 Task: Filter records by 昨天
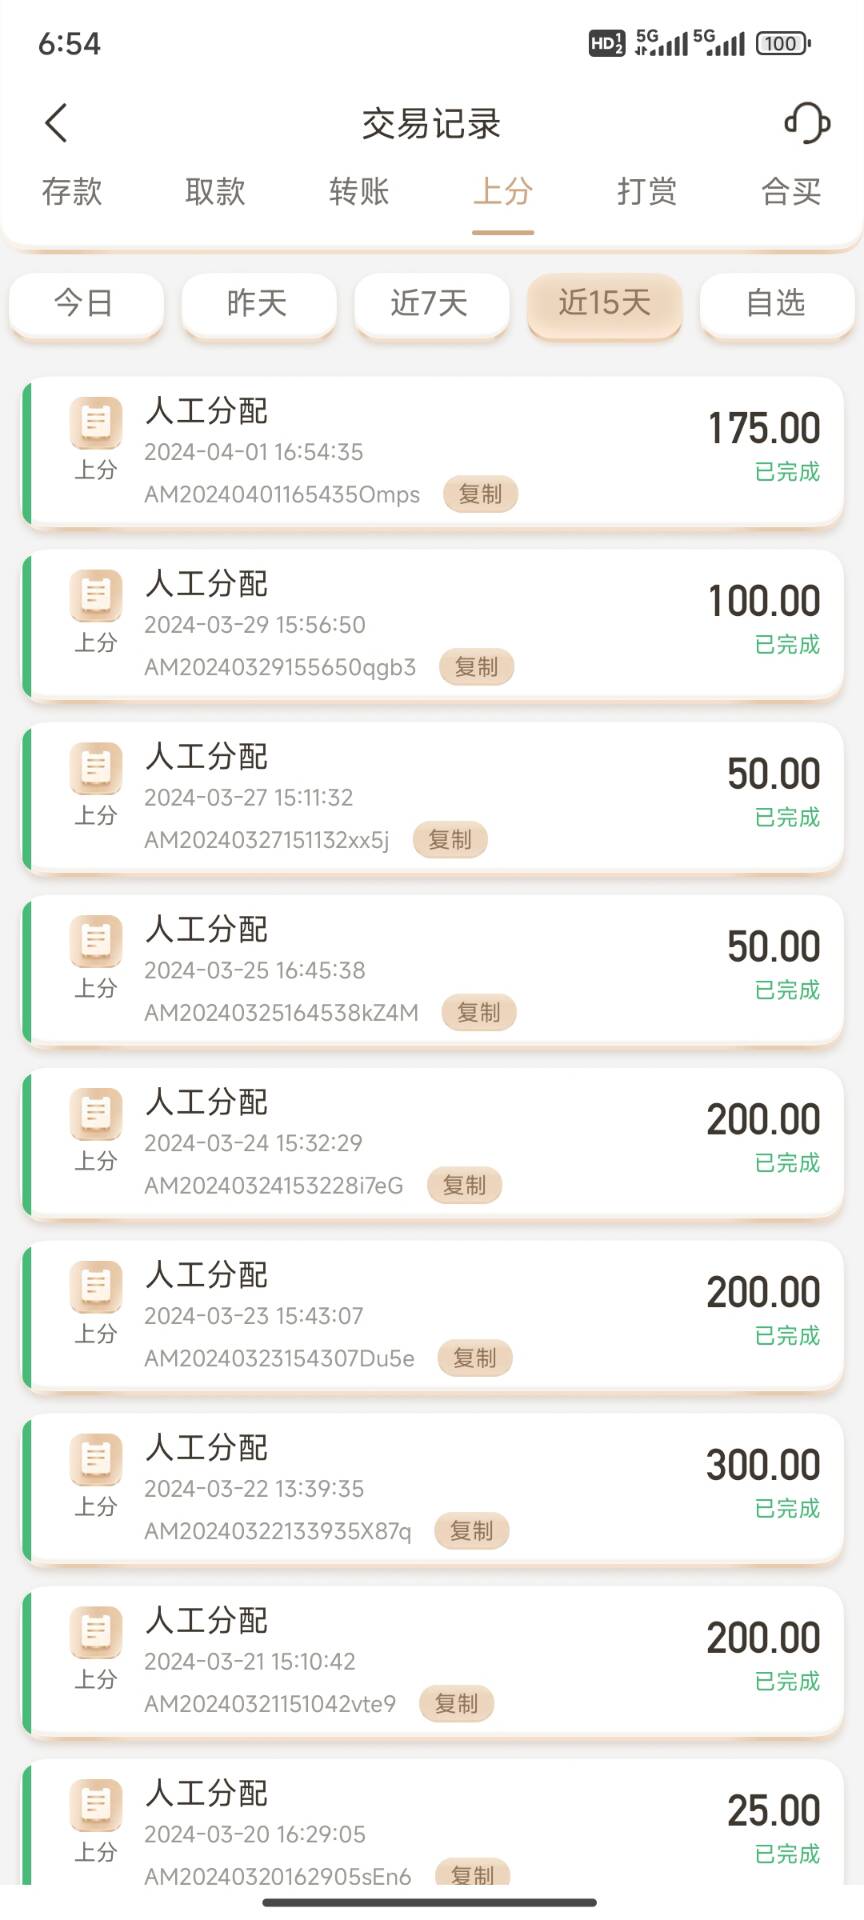point(258,303)
